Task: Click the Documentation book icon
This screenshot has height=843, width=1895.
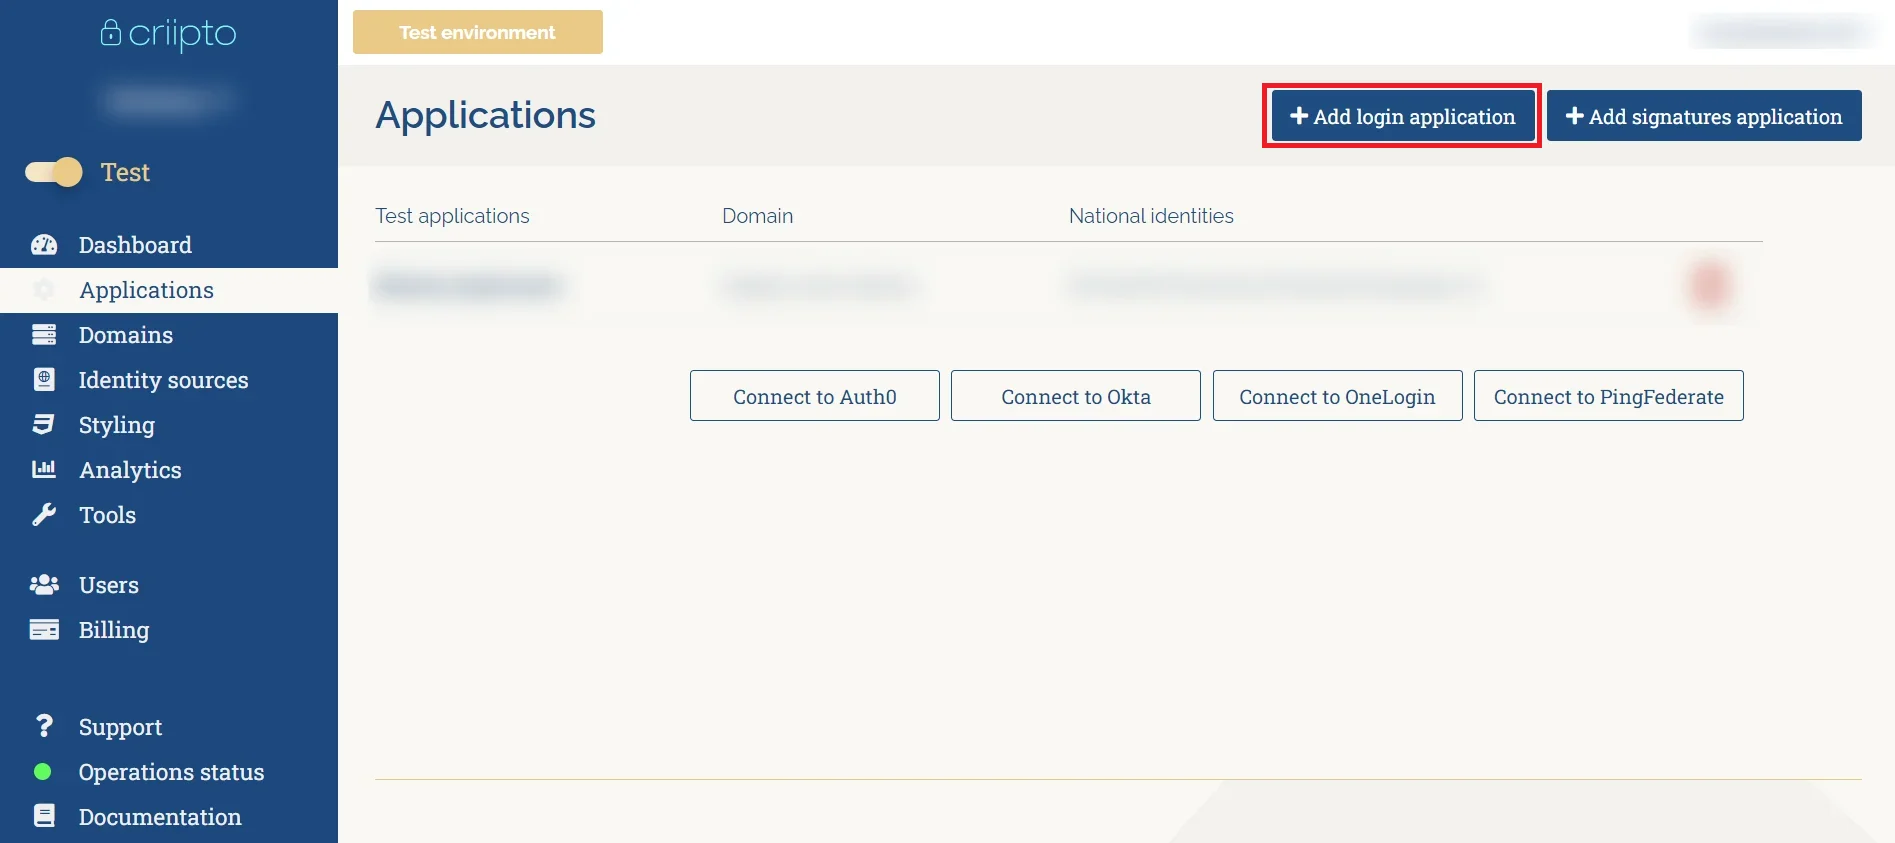Action: [44, 816]
